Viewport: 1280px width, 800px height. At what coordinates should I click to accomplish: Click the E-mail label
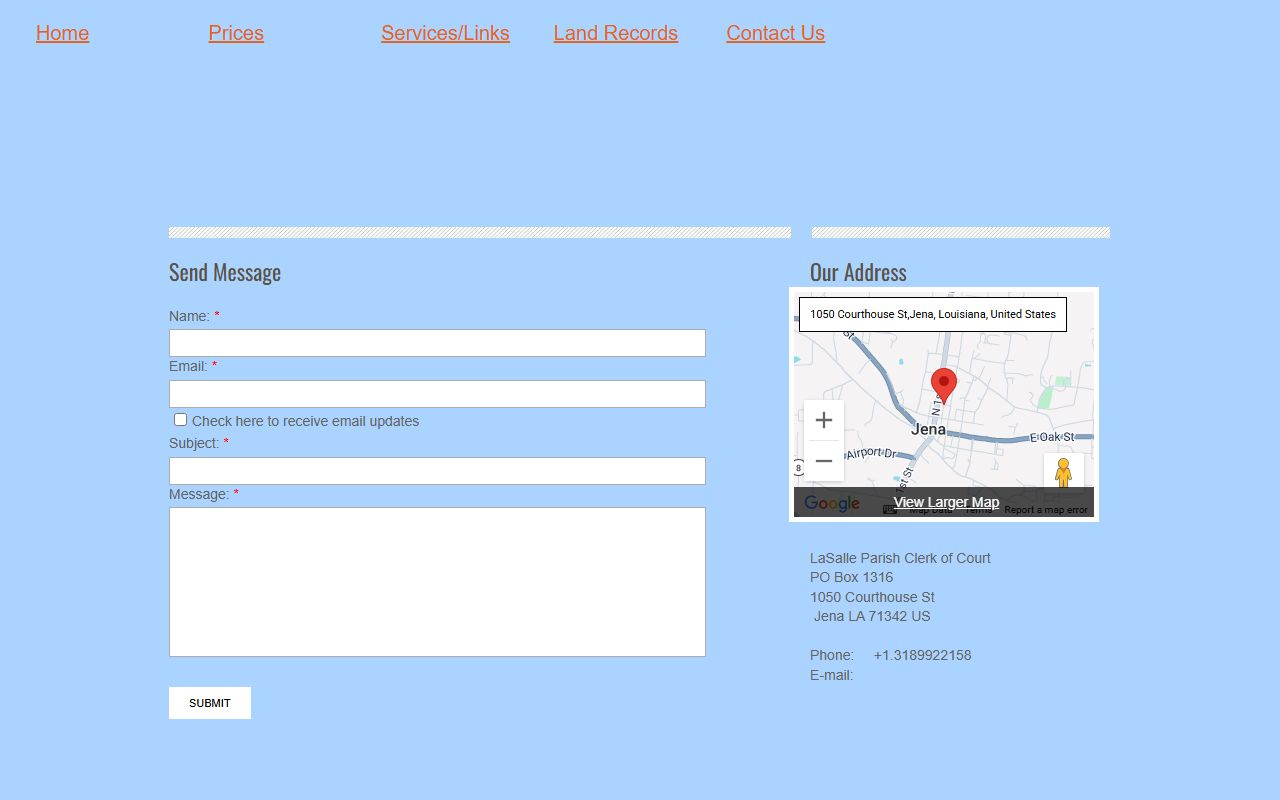click(x=831, y=675)
